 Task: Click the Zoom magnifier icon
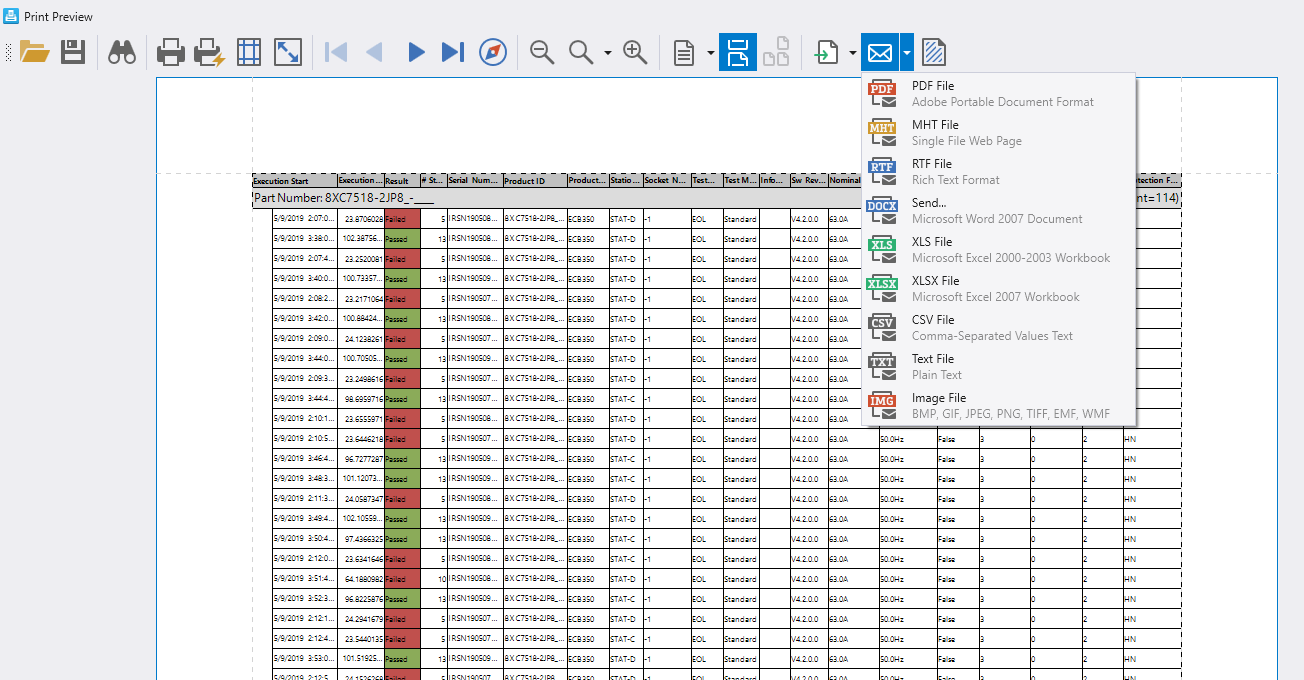(581, 52)
